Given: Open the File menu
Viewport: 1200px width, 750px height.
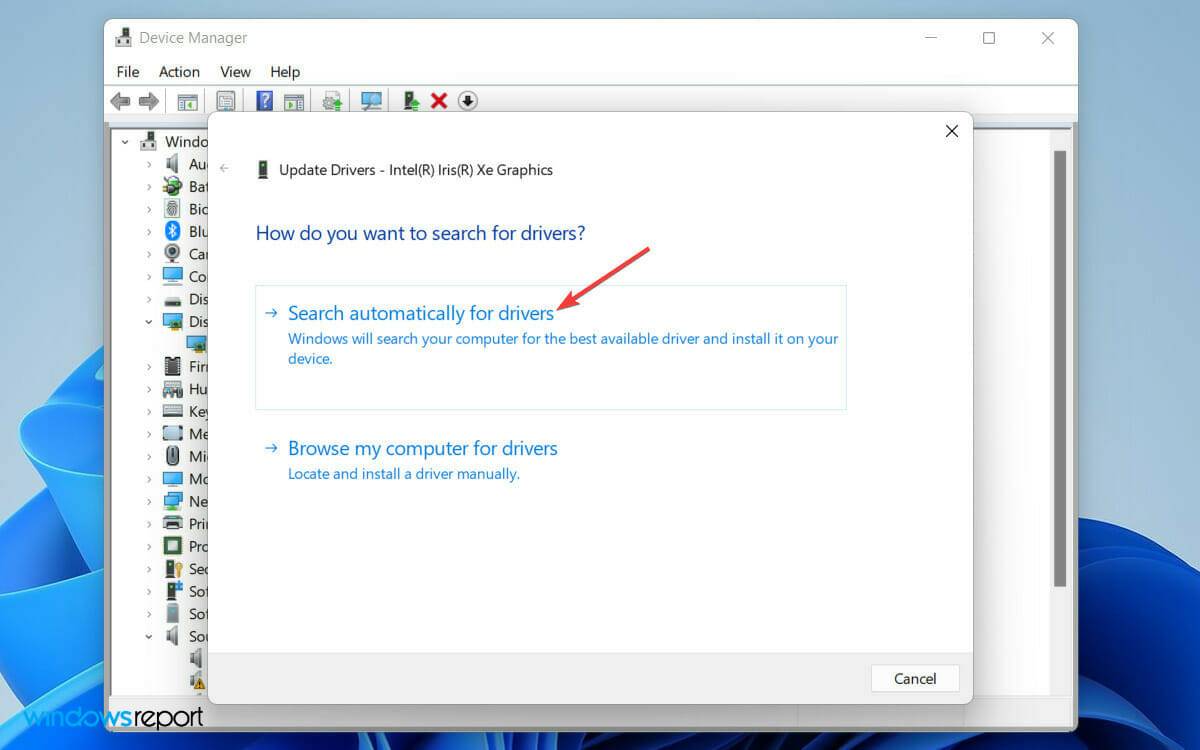Looking at the screenshot, I should click(x=127, y=71).
